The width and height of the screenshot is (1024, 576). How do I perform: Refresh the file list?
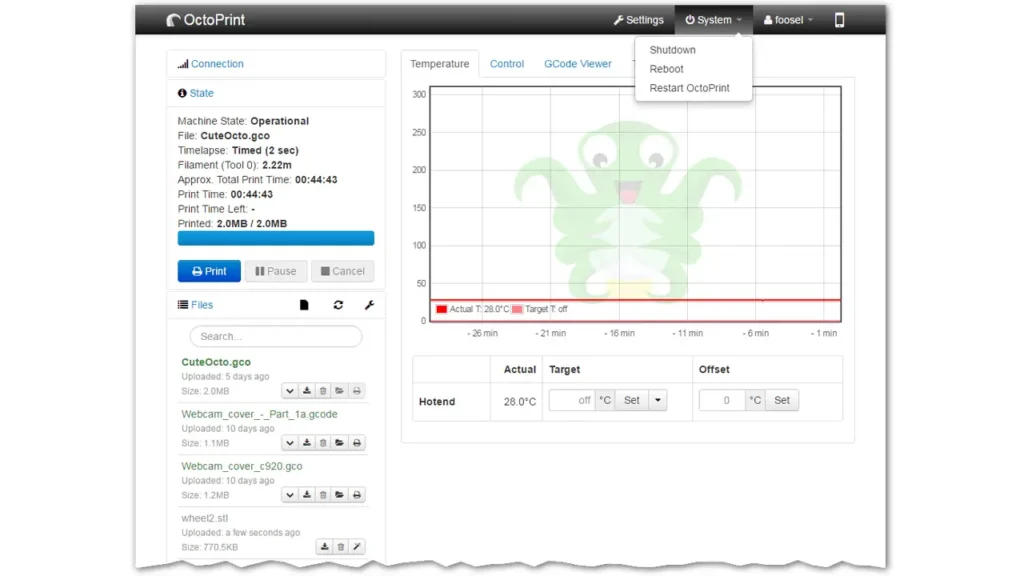tap(338, 305)
